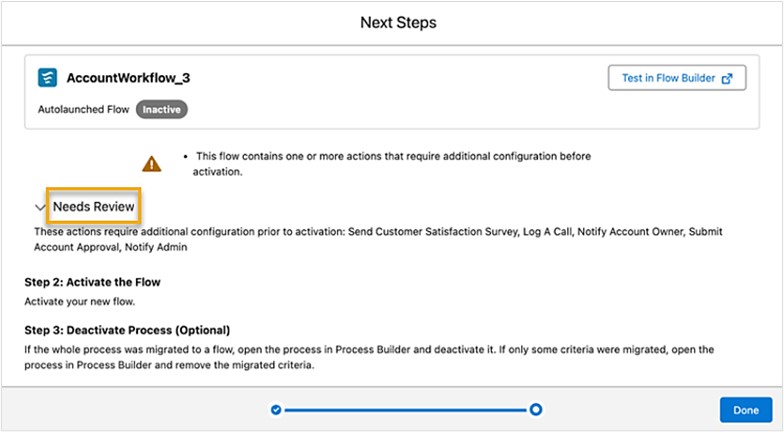
Task: Click the progress bar line between steps
Action: (x=405, y=409)
